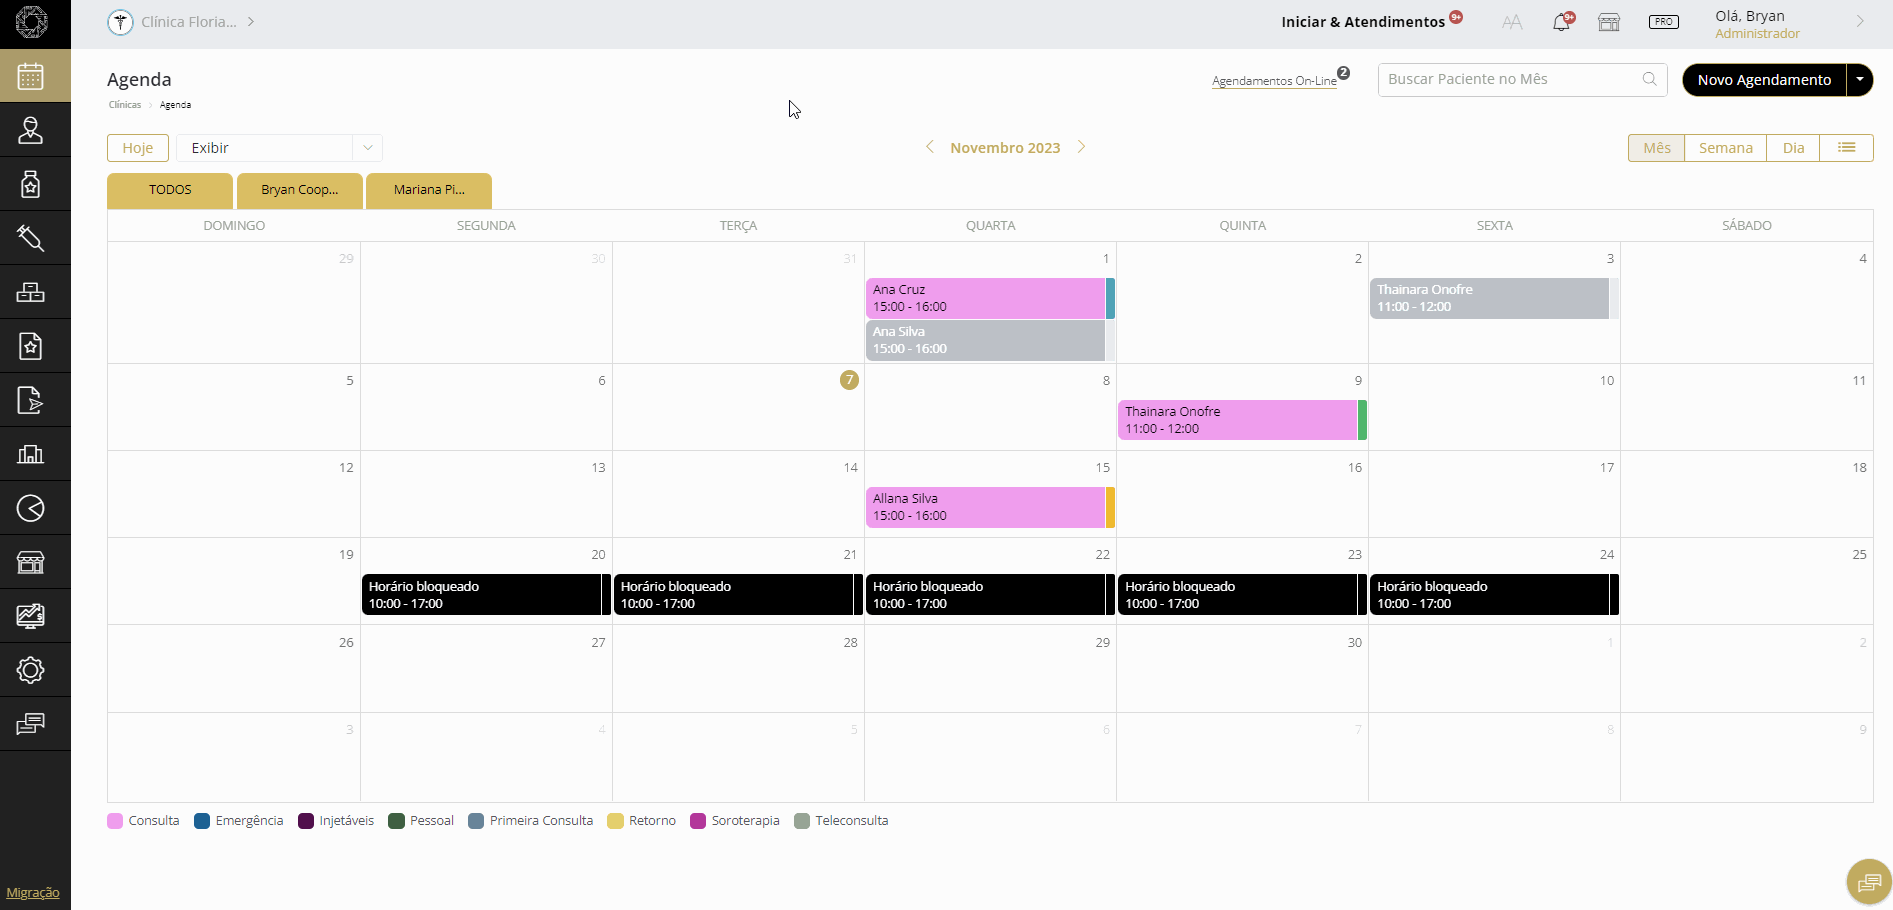Click the font size AA icon
The width and height of the screenshot is (1893, 910).
point(1512,22)
